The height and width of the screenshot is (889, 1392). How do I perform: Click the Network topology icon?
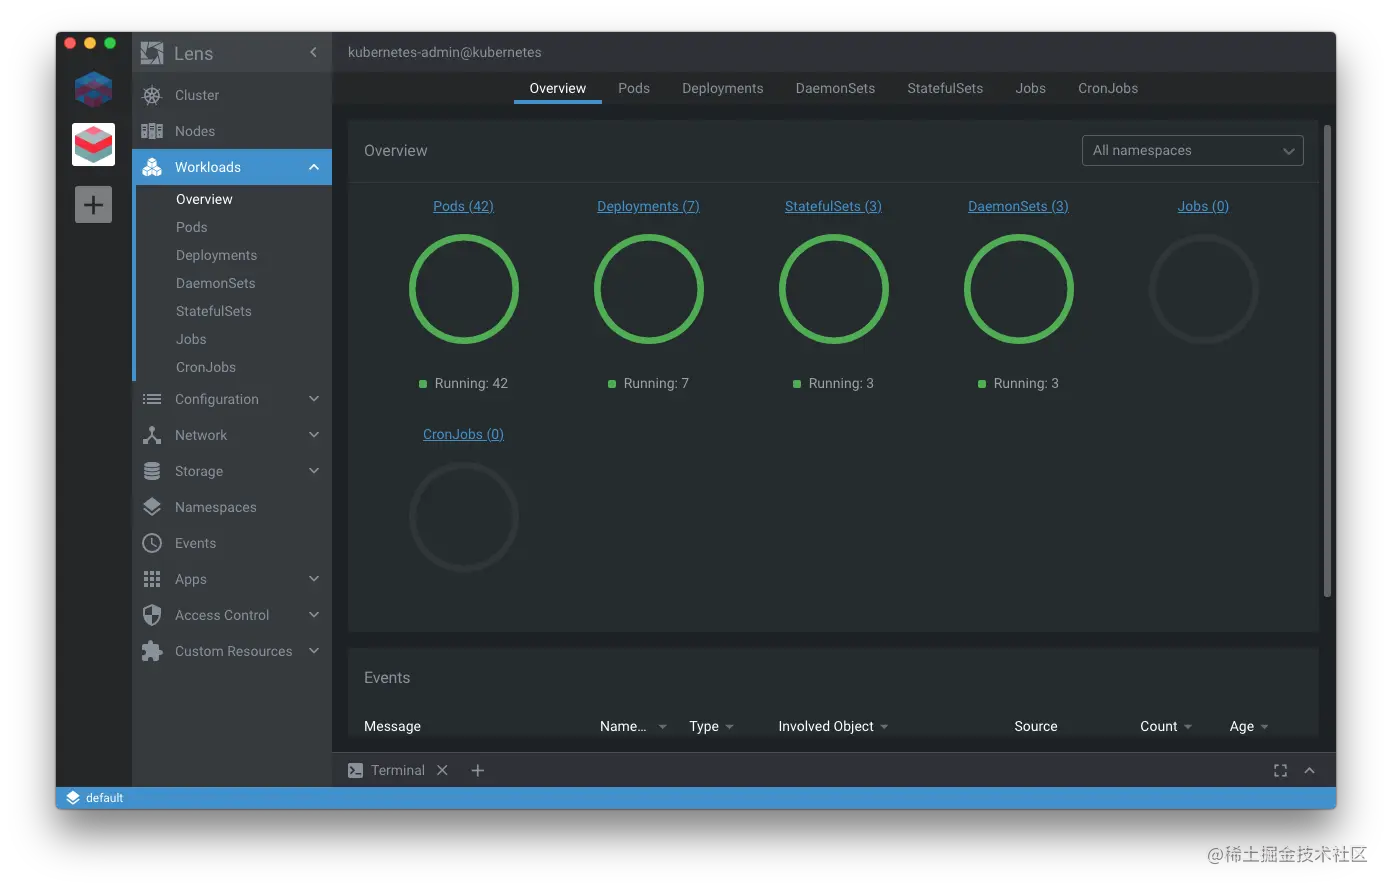152,435
